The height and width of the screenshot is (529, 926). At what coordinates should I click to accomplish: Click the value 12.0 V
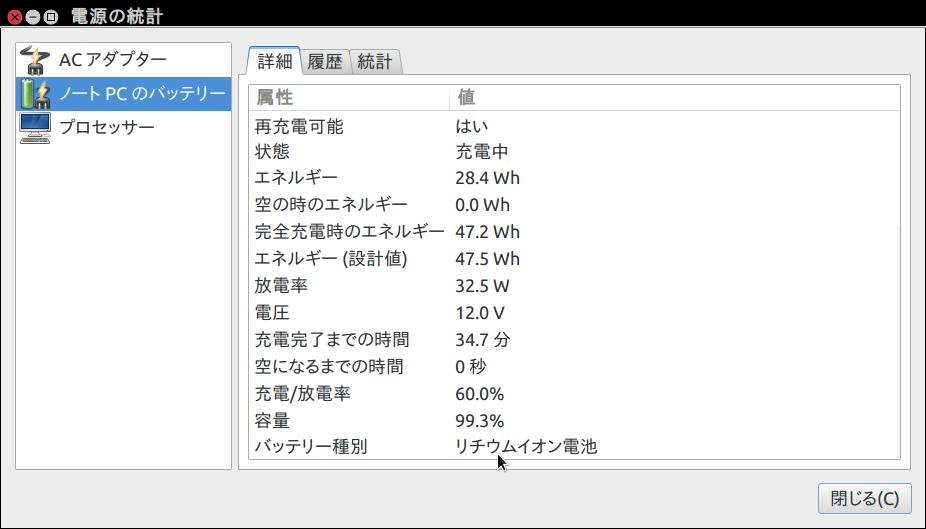pyautogui.click(x=480, y=313)
